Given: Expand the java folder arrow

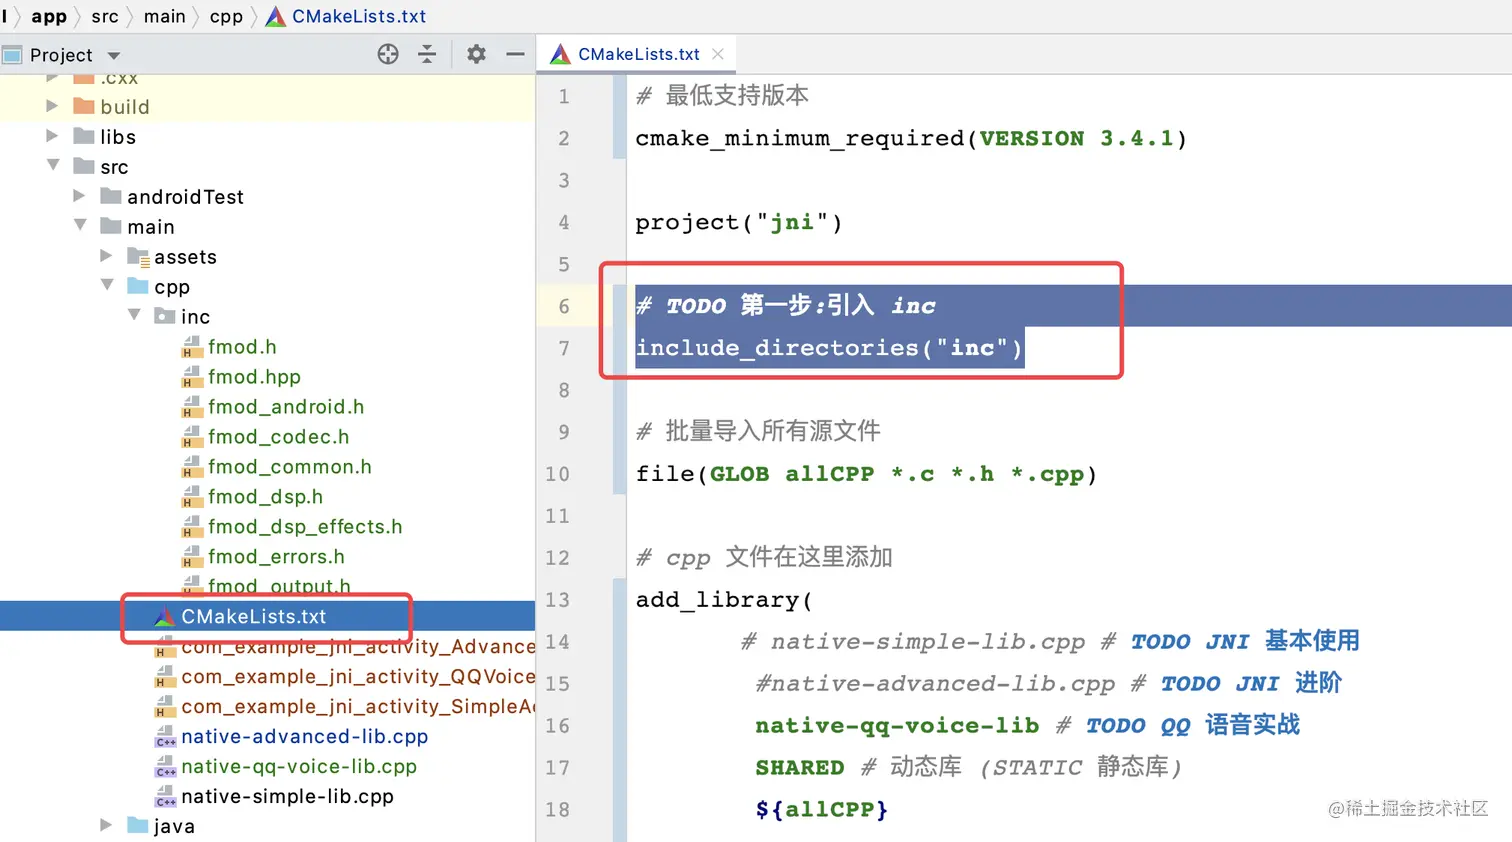Looking at the screenshot, I should coord(106,825).
